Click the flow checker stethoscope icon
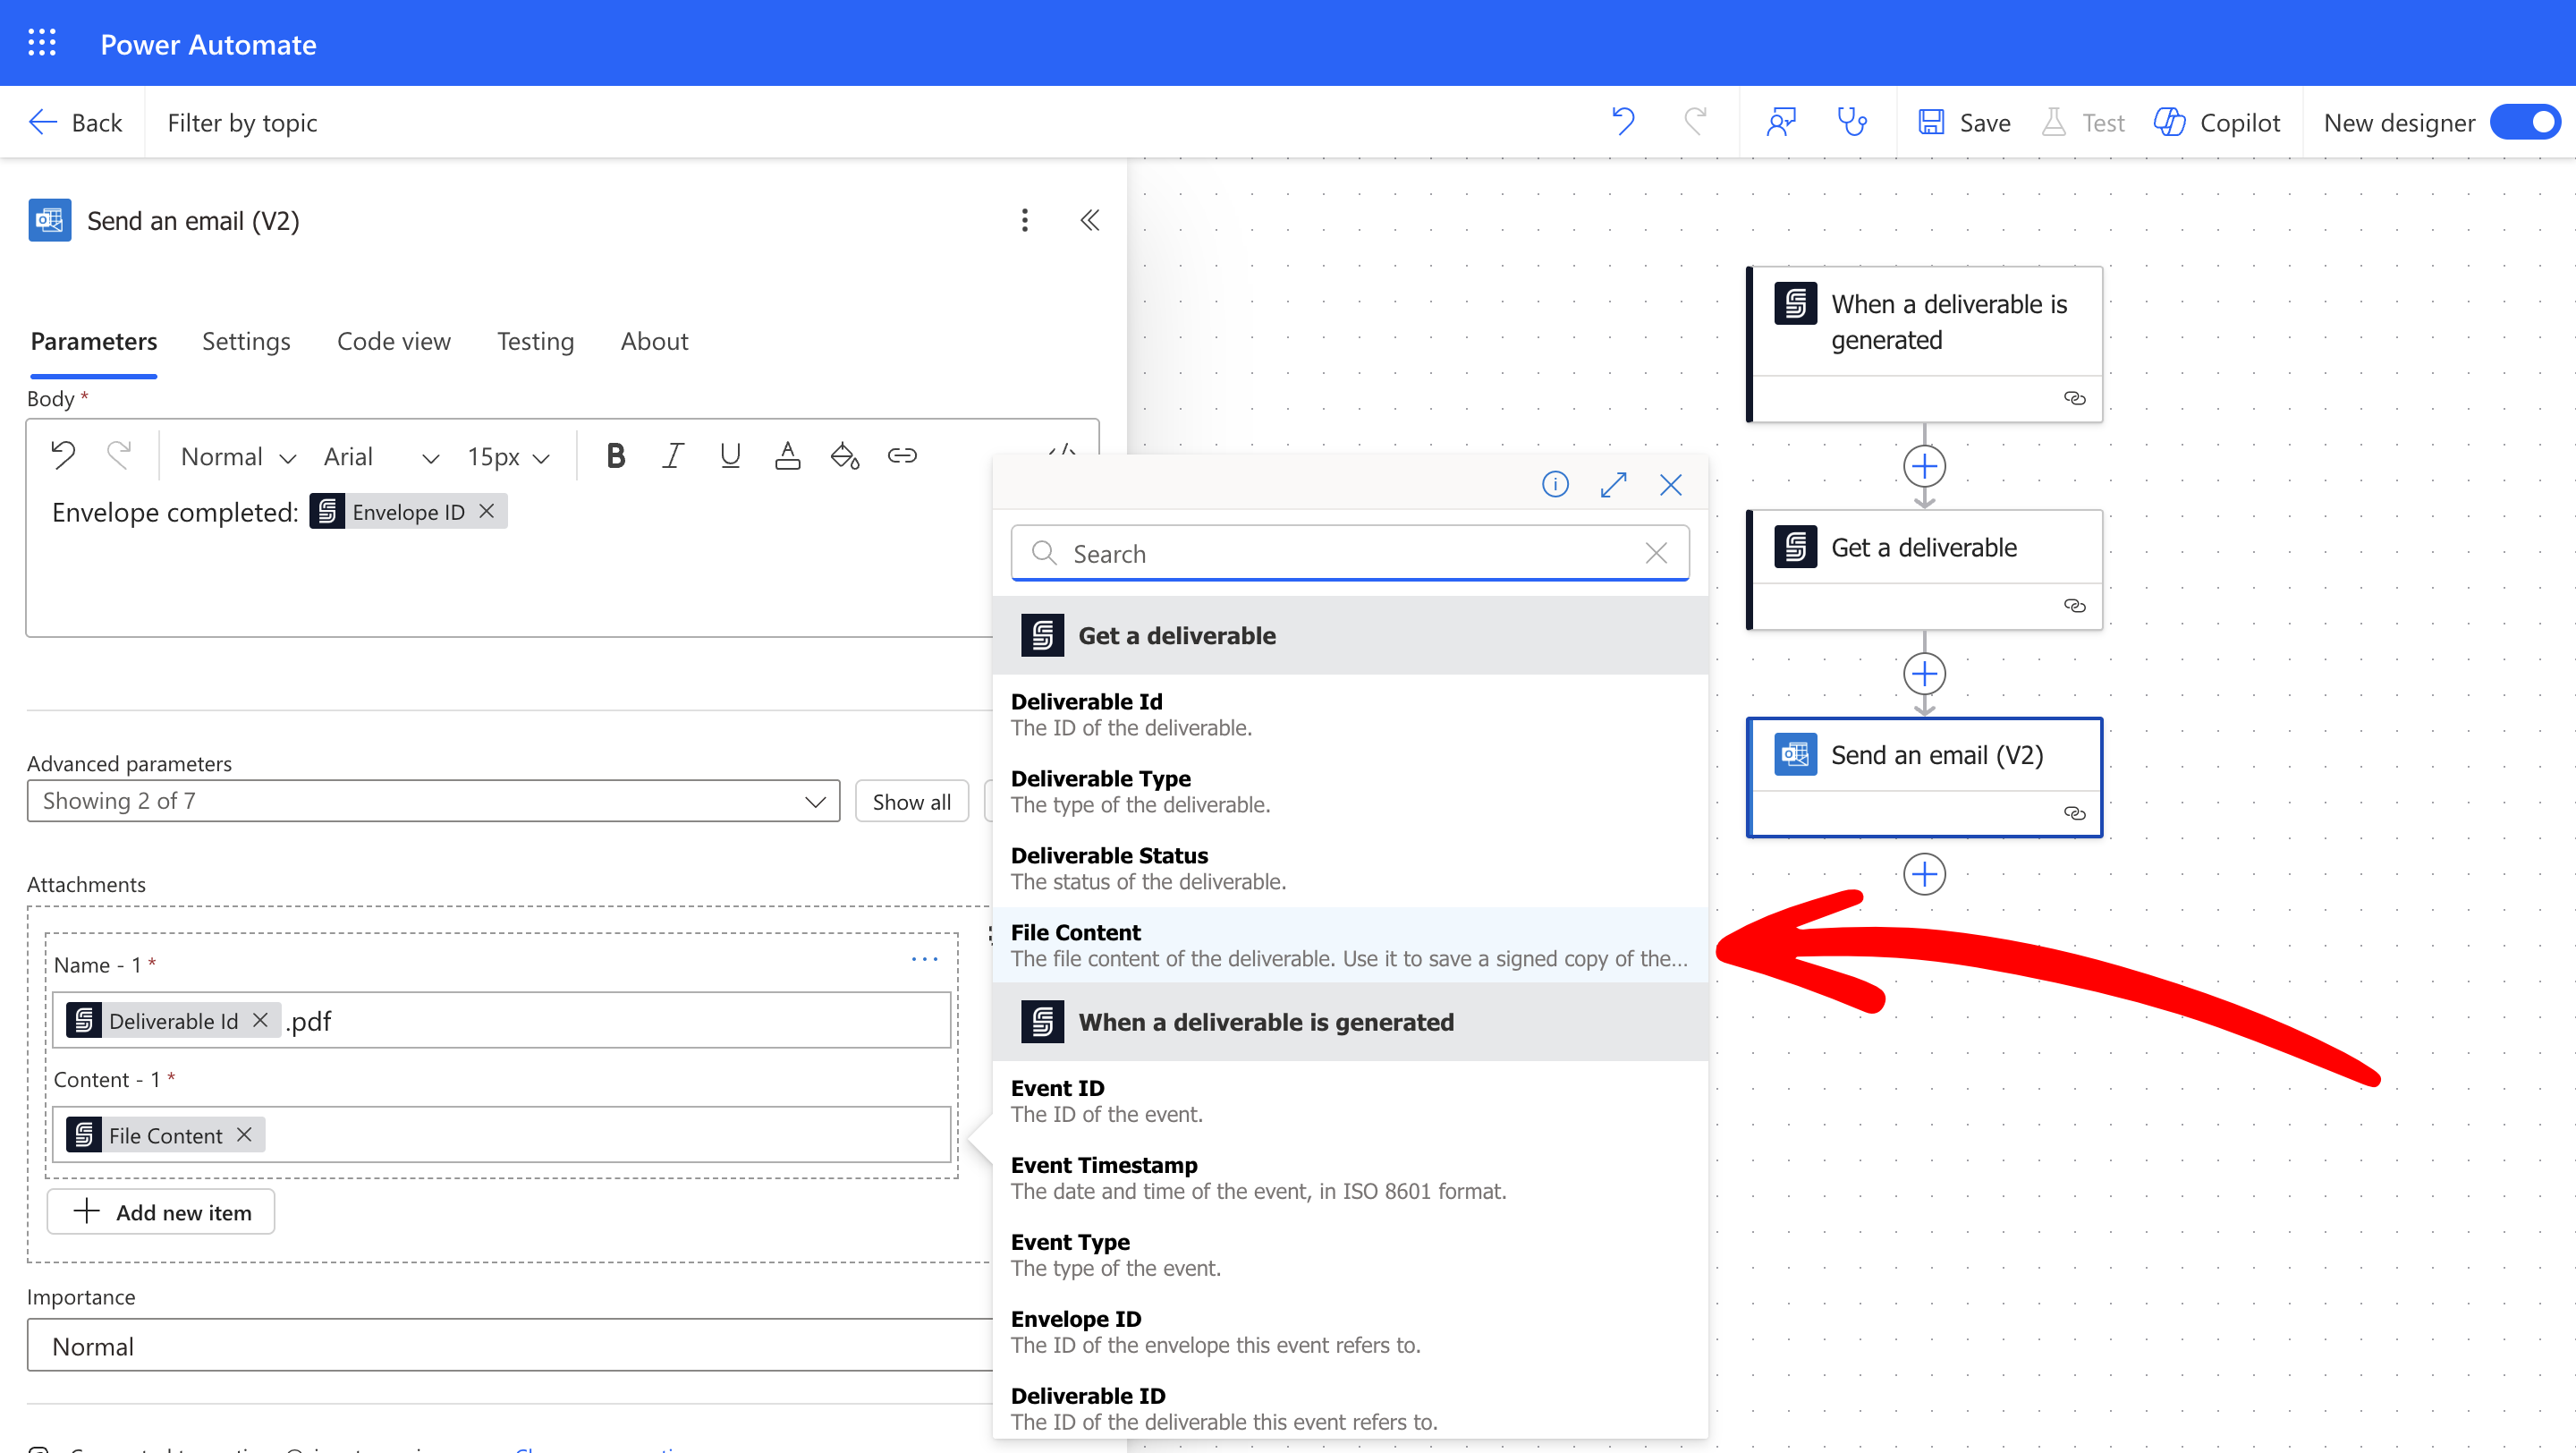This screenshot has height=1453, width=2576. pos(1852,122)
